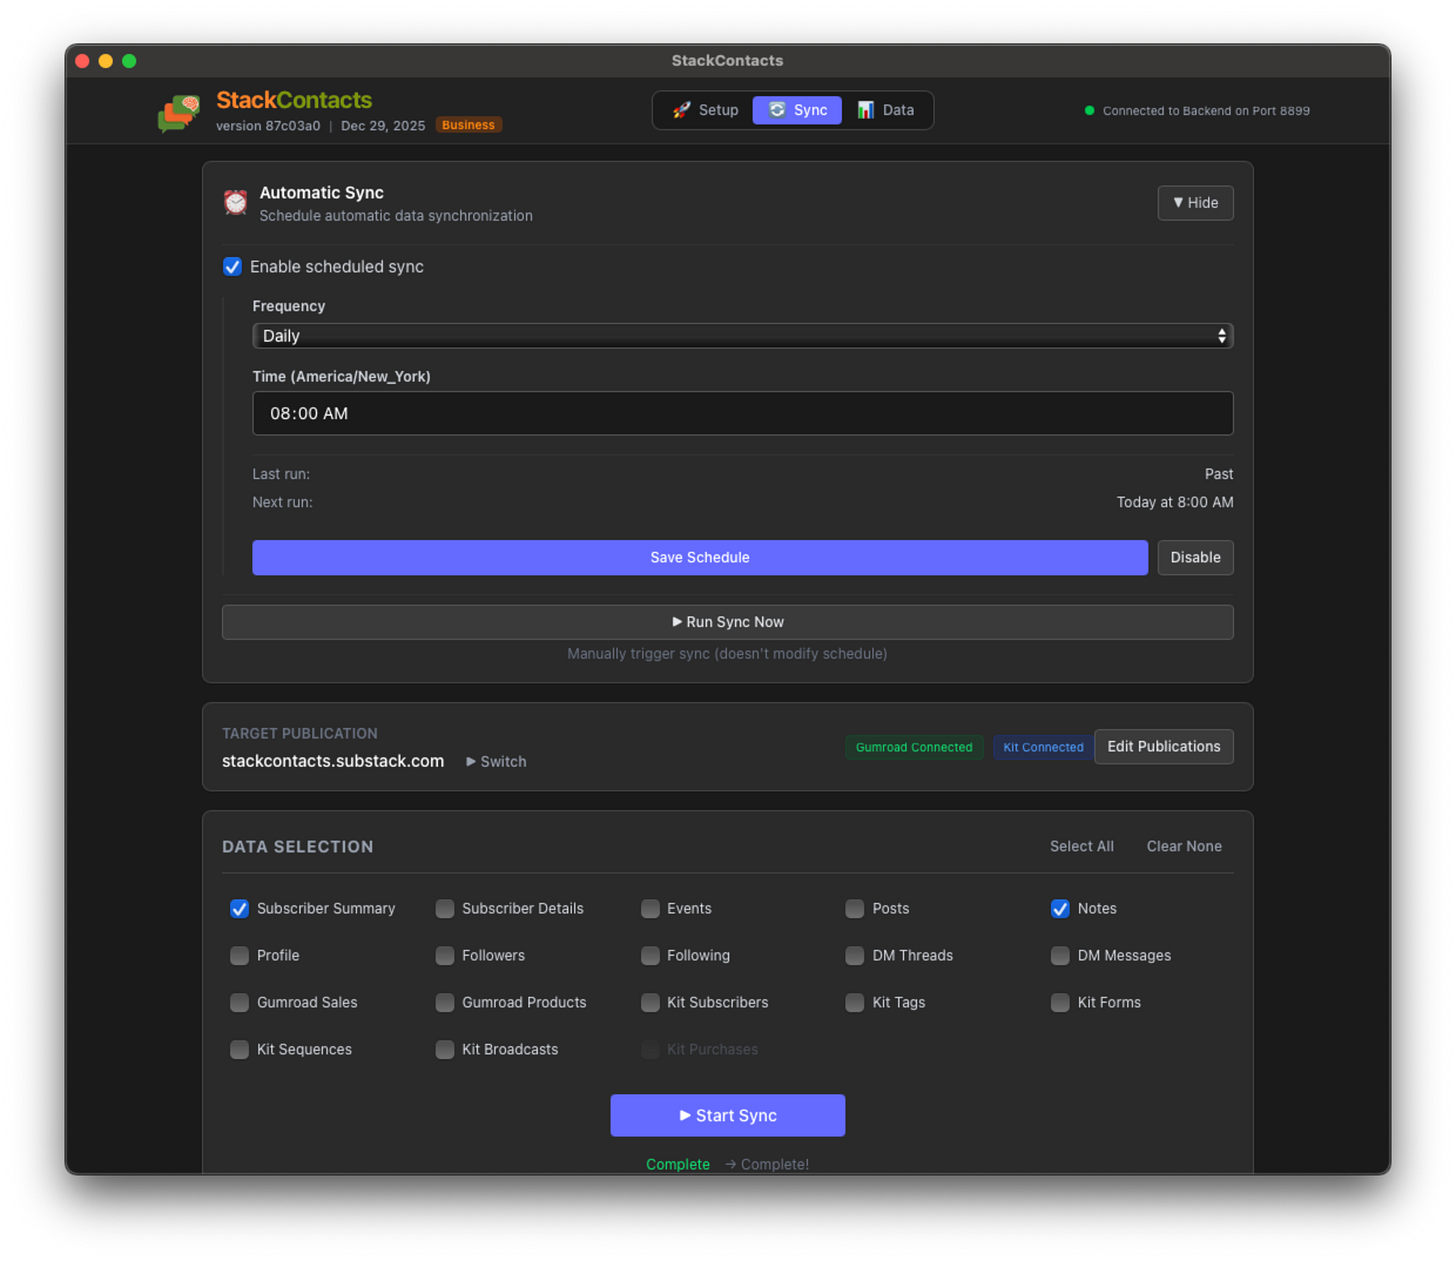
Task: Enable the Following checkbox
Action: [x=650, y=956]
